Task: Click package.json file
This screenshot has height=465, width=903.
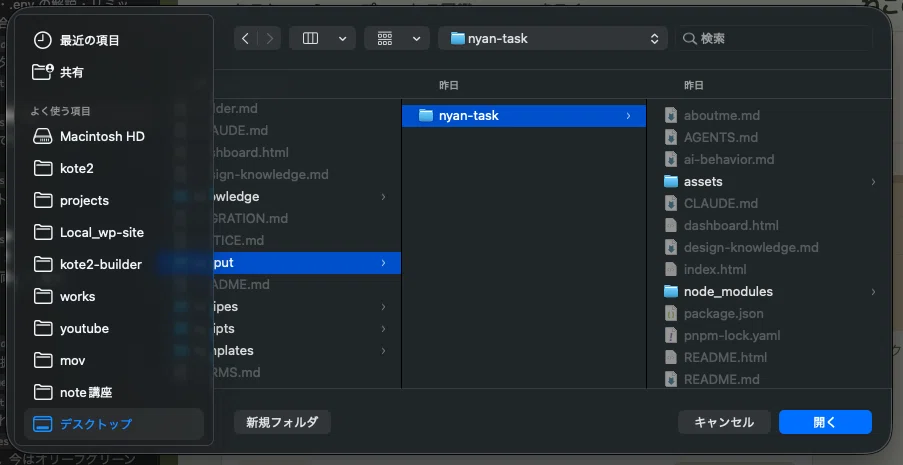Action: tap(723, 313)
